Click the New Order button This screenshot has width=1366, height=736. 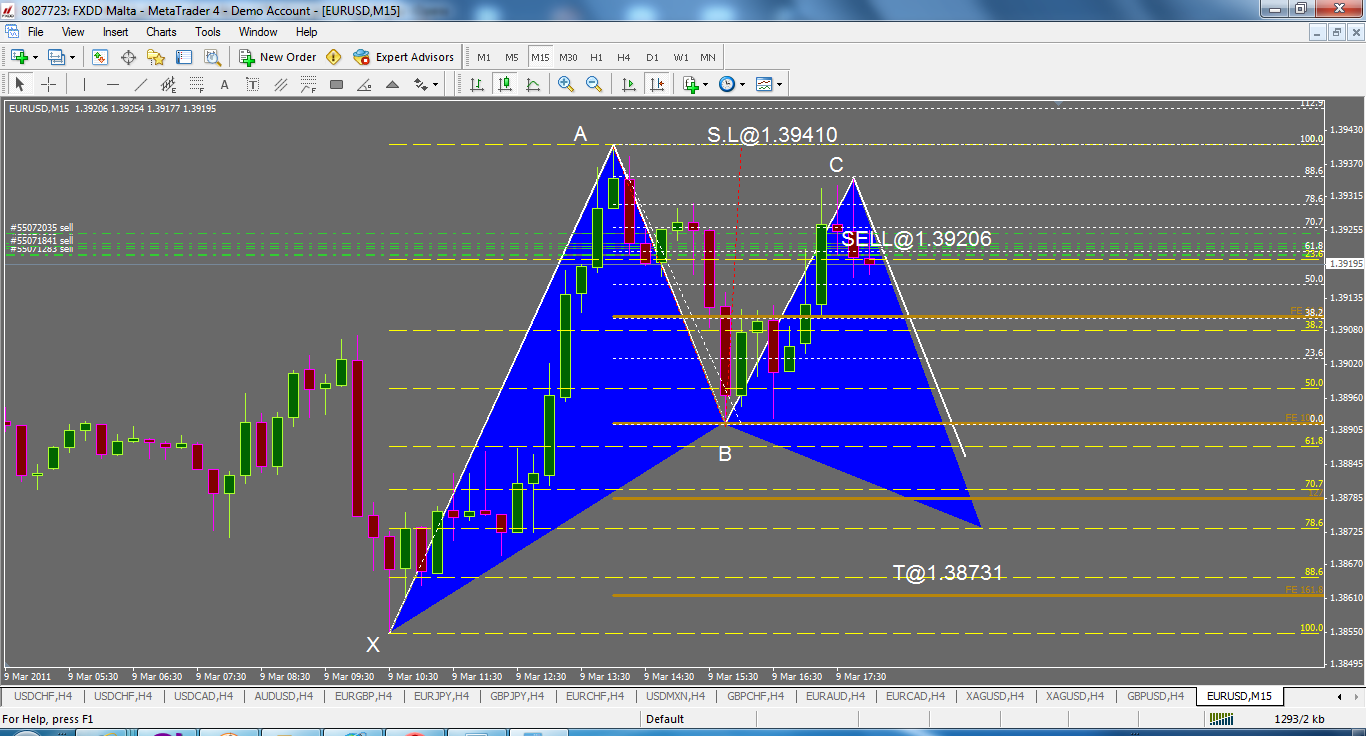[278, 57]
